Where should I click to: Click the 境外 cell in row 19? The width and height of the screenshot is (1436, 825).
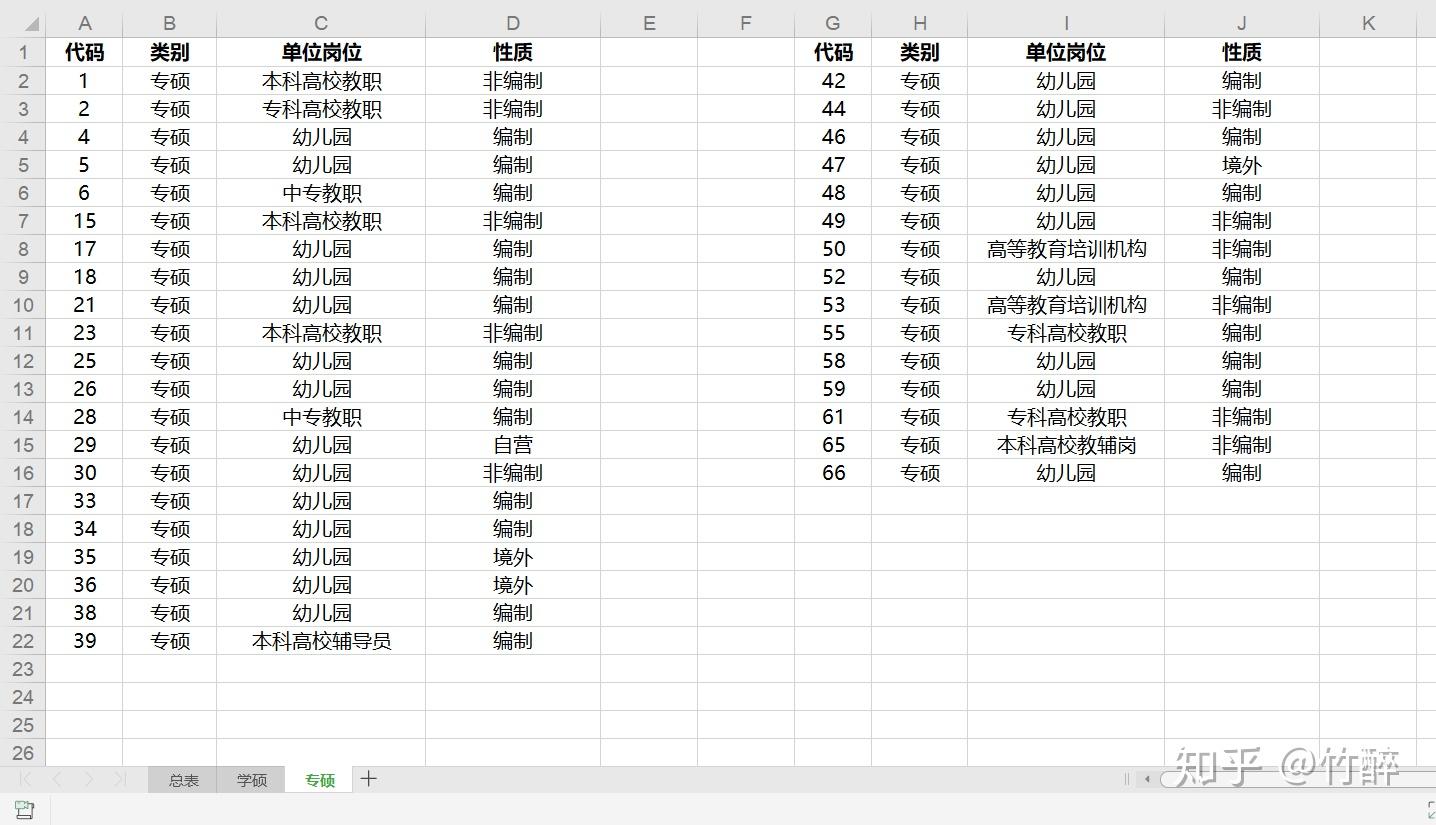point(513,557)
